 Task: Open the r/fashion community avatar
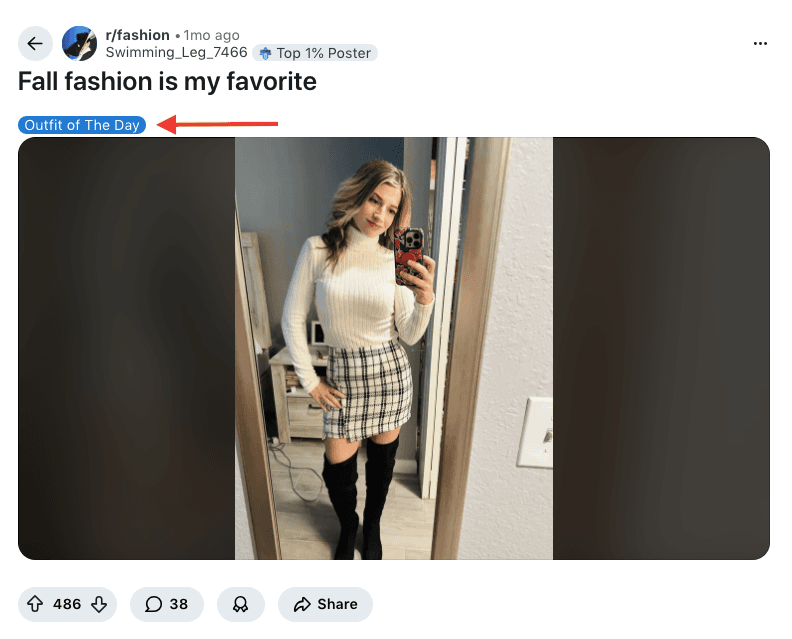[79, 43]
